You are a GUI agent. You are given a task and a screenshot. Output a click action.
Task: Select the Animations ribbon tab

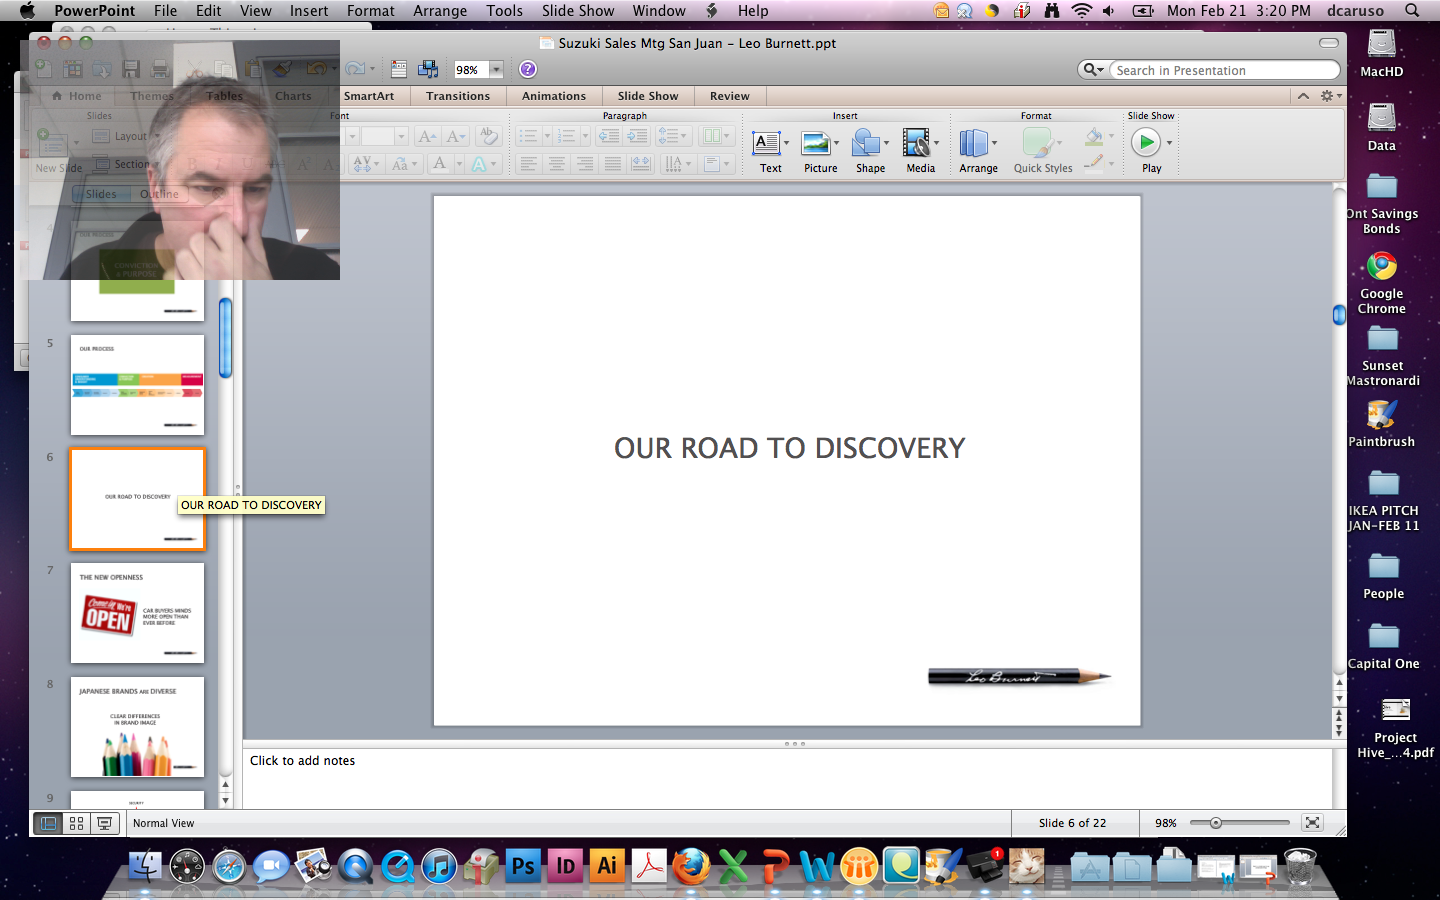click(x=553, y=96)
